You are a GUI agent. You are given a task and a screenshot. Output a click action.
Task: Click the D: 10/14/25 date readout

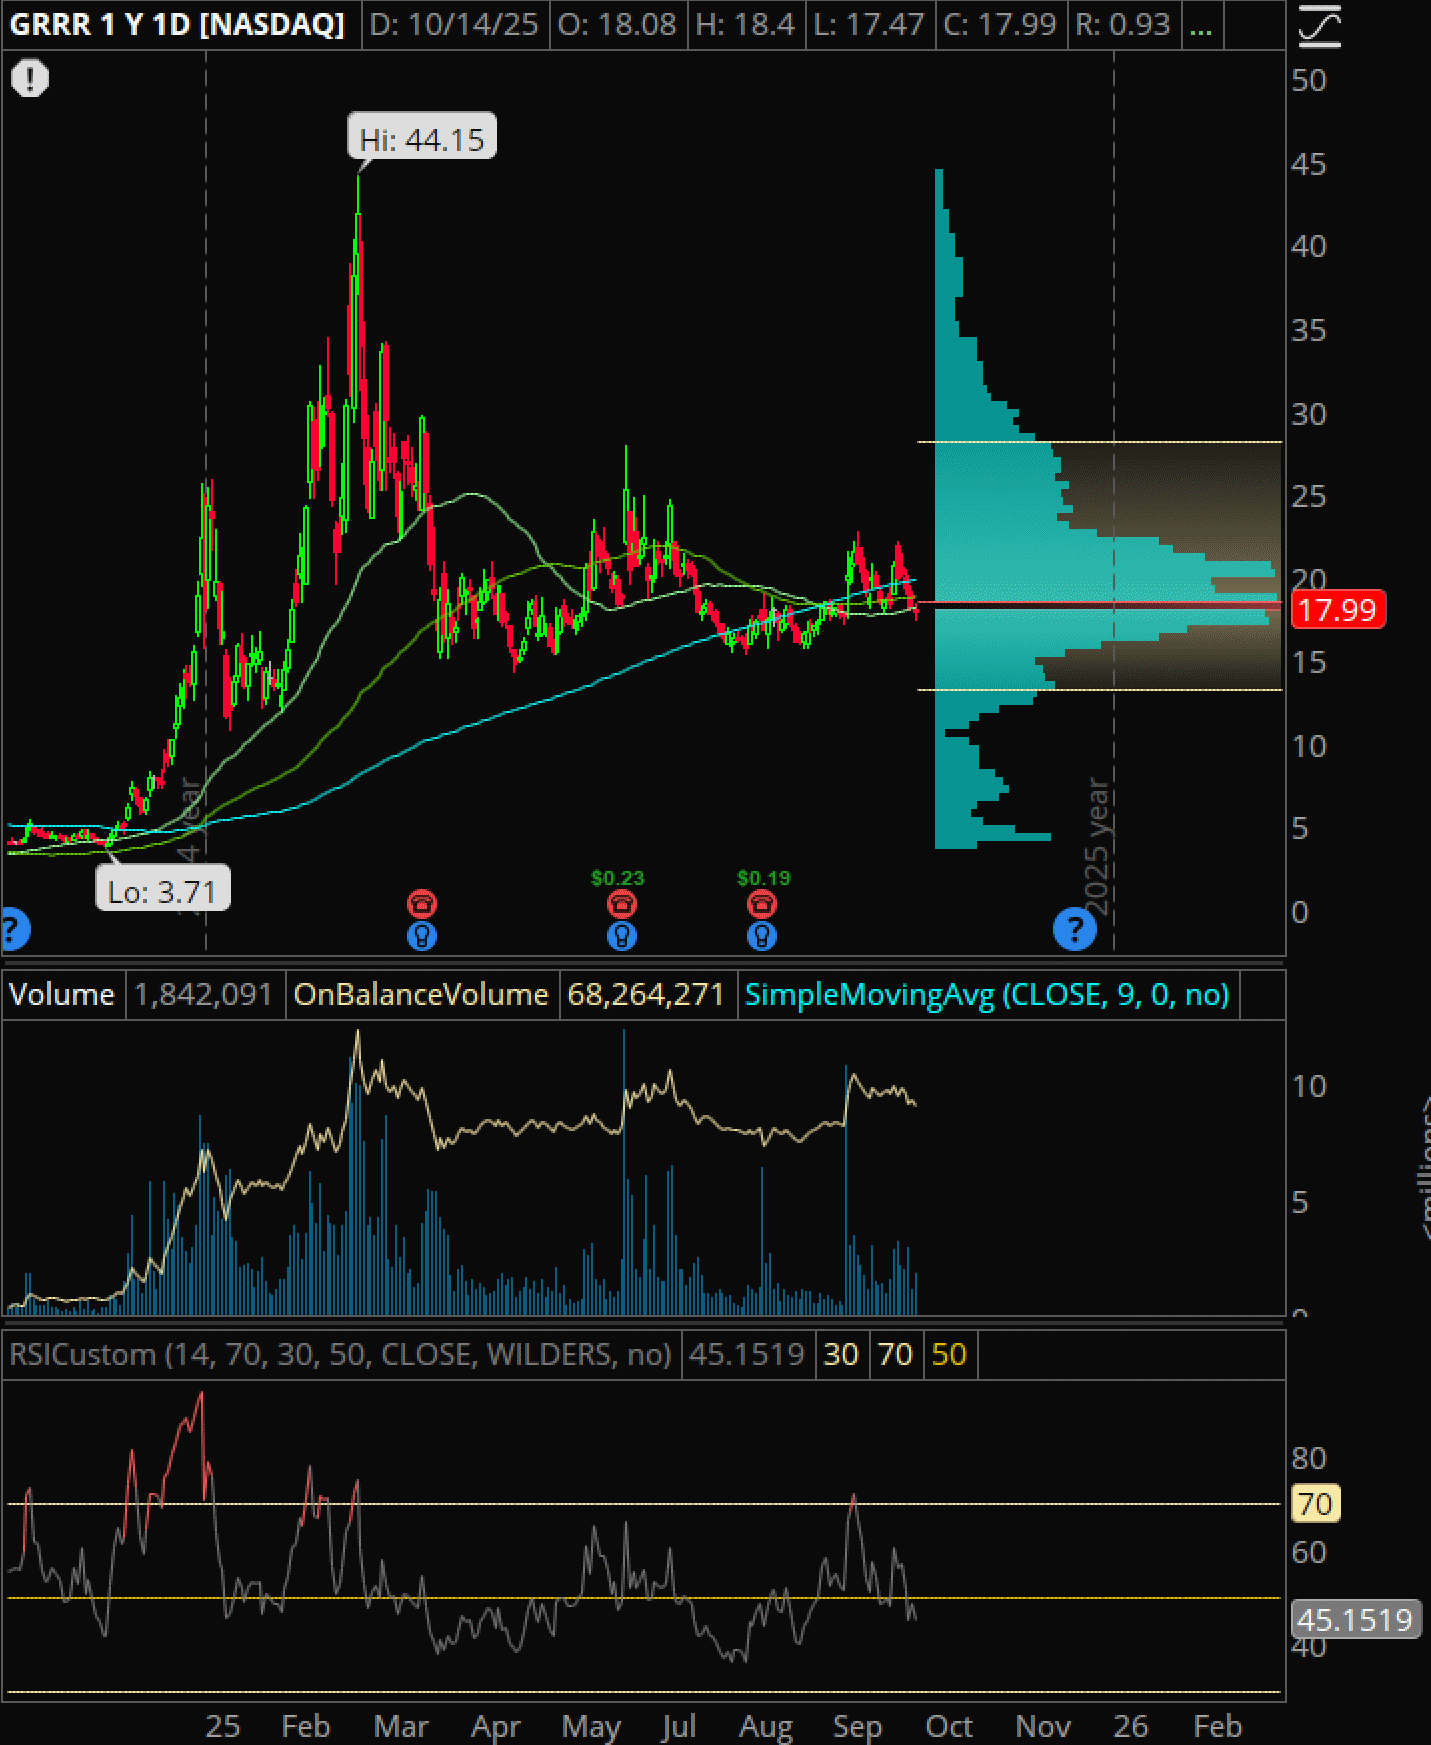click(x=454, y=24)
